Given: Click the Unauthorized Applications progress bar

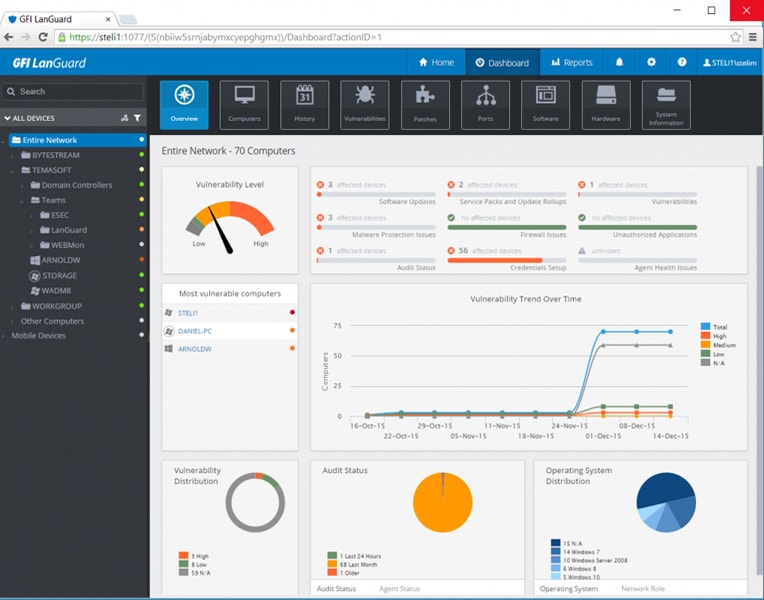Looking at the screenshot, I should (637, 227).
